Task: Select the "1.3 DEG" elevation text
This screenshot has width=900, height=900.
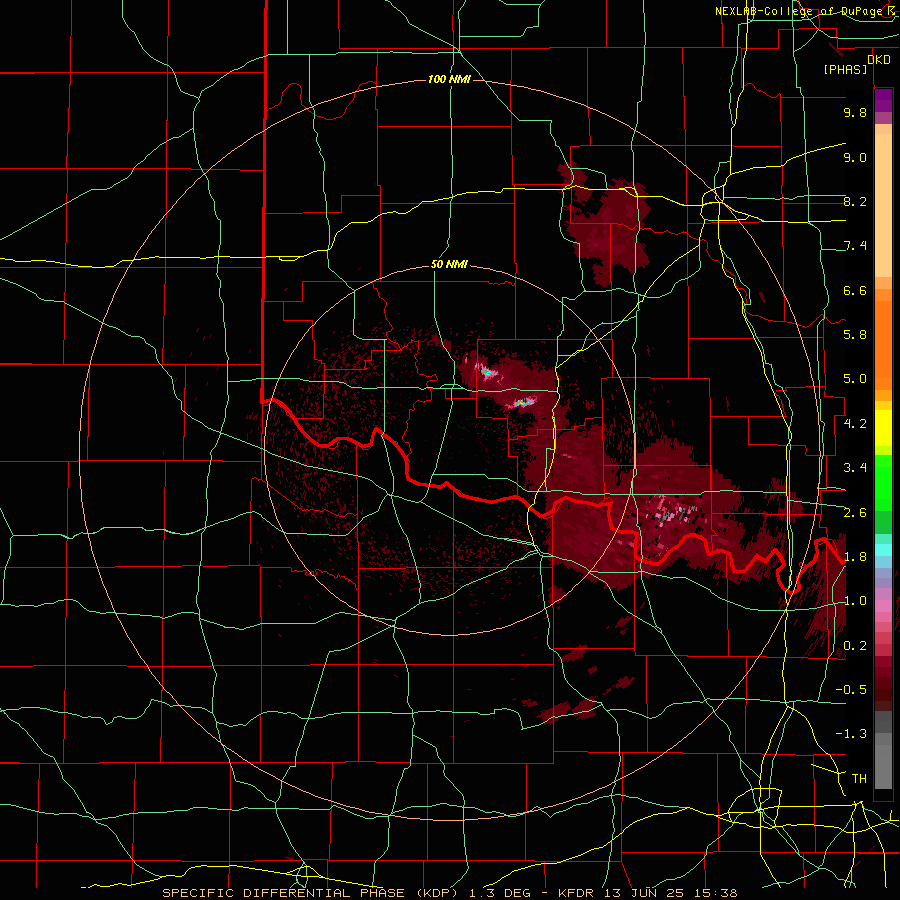Action: pos(499,893)
